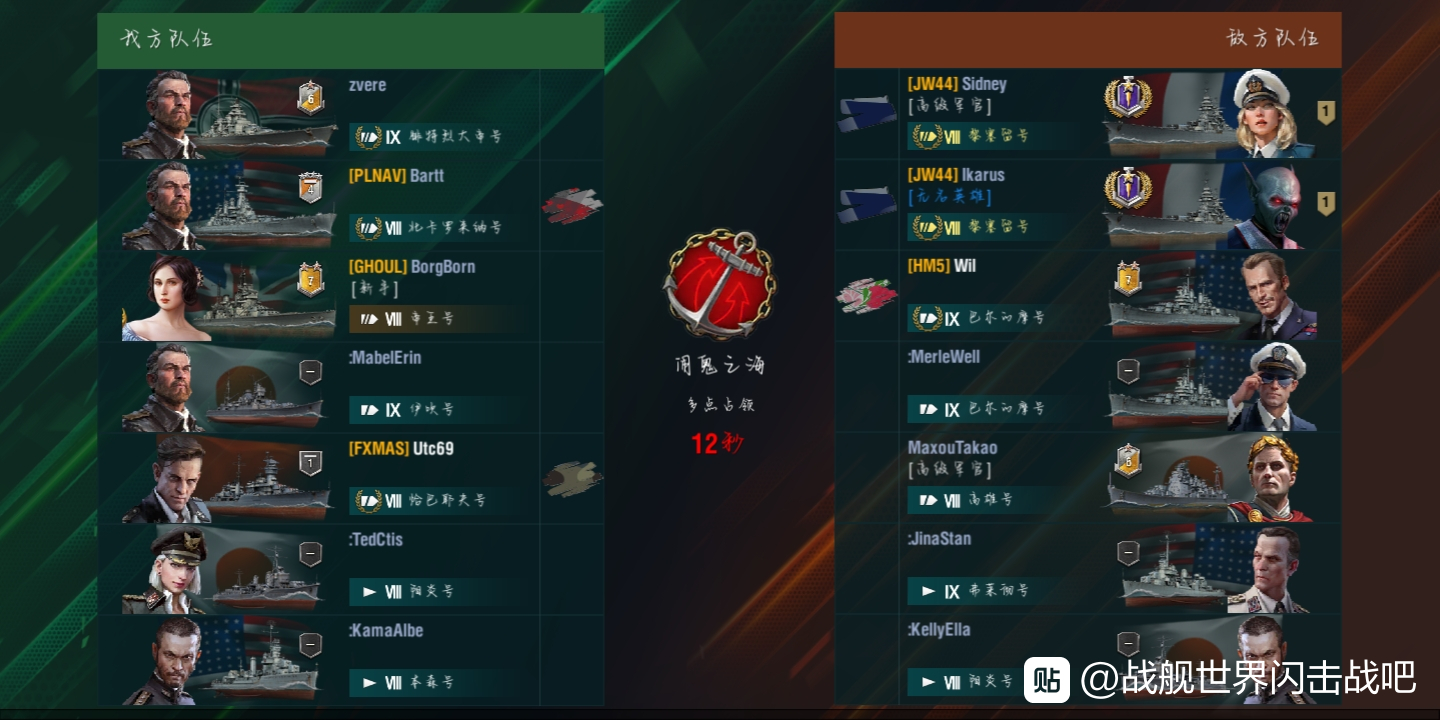This screenshot has height=720, width=1440.
Task: Open player MaxouTakao's name
Action: pos(952,448)
